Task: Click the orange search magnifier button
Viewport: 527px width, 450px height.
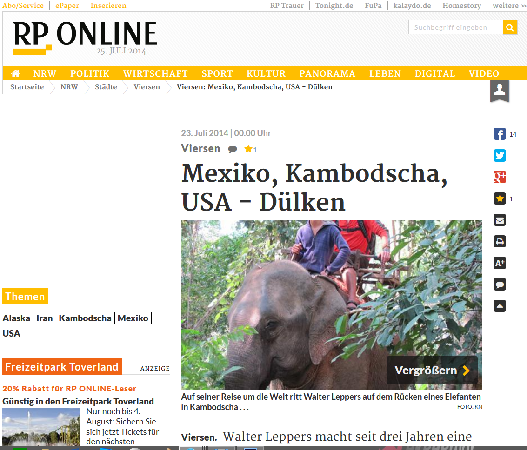Action: (510, 27)
